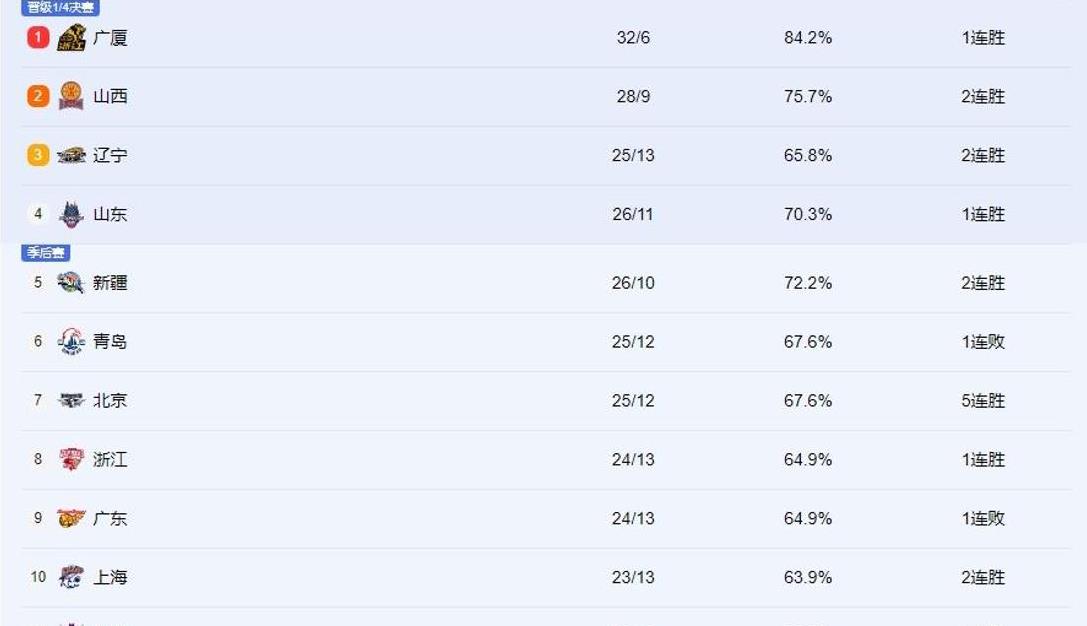Click the 山西 team logo
Screen dimensions: 1087x626
pyautogui.click(x=71, y=96)
